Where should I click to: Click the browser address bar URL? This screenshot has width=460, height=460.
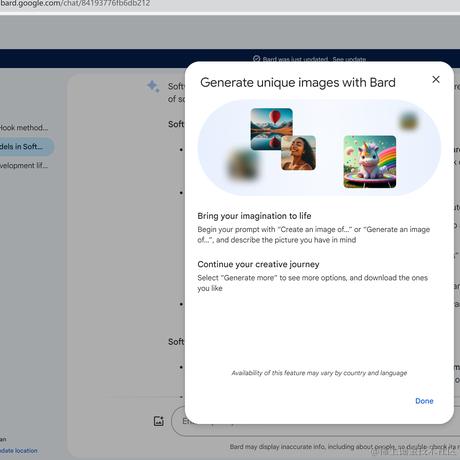point(75,3)
